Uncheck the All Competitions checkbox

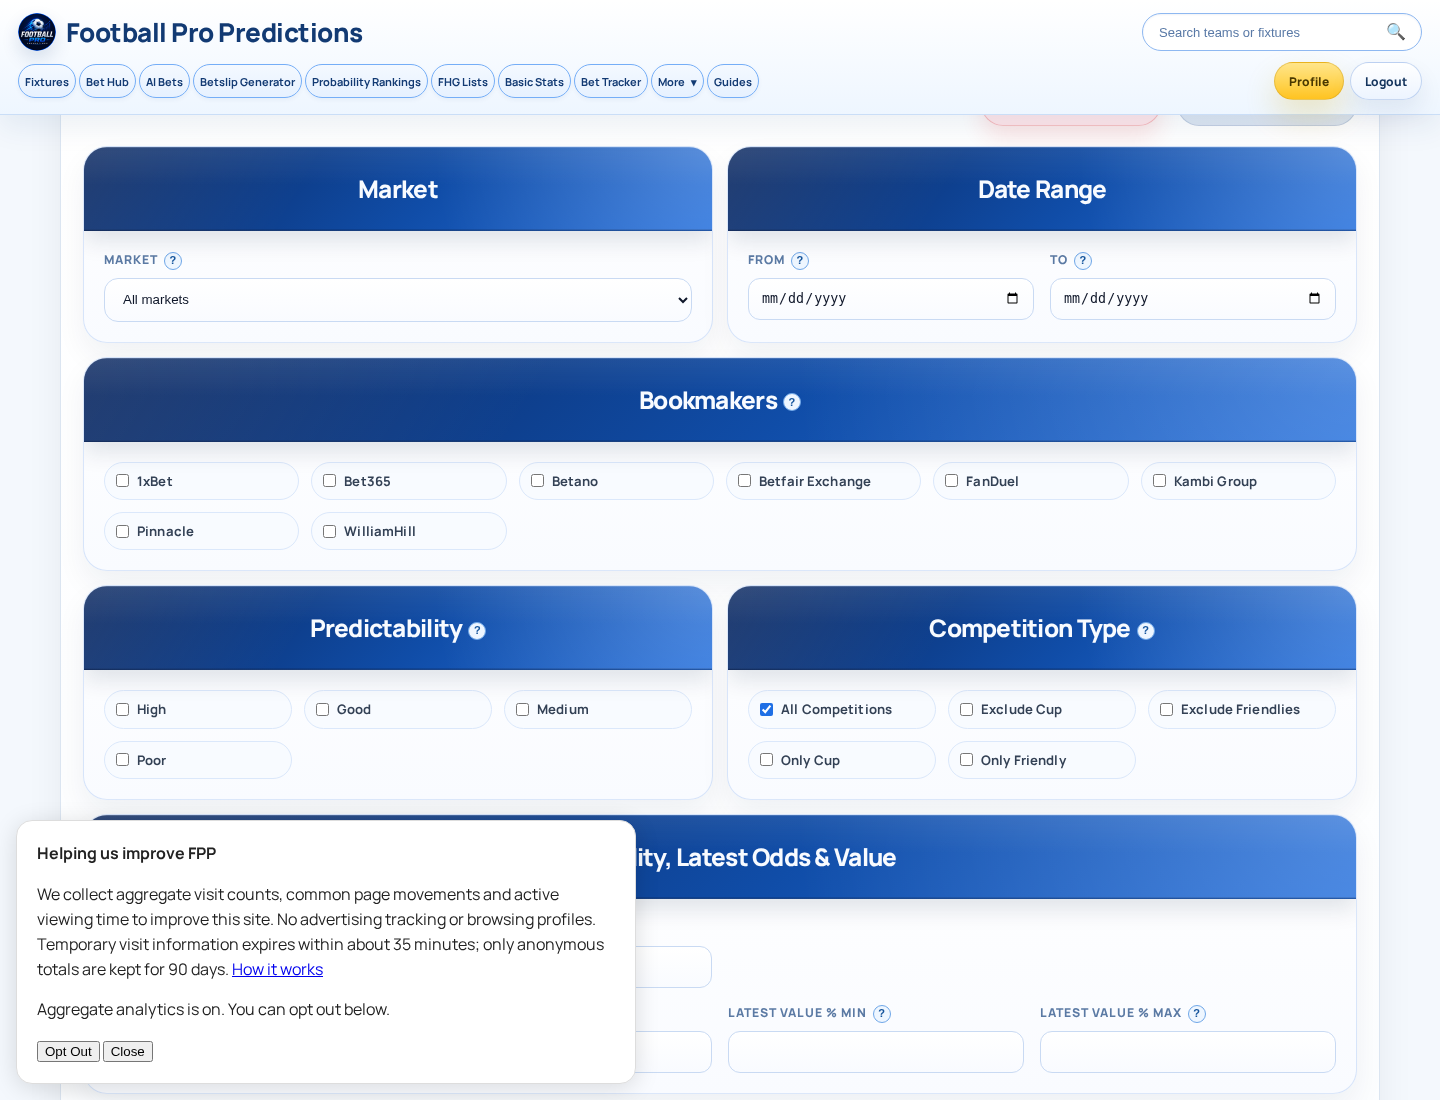tap(767, 710)
